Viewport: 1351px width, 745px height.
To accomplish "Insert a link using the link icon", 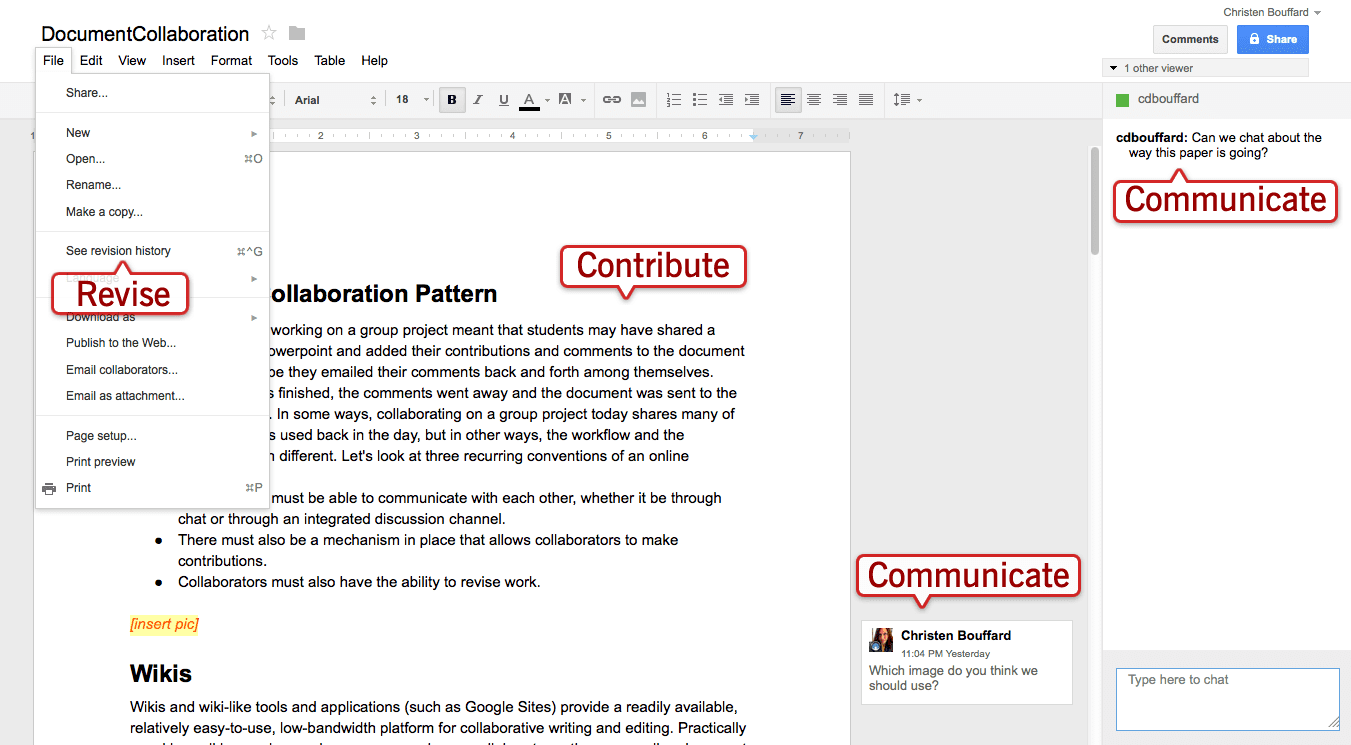I will coord(612,99).
